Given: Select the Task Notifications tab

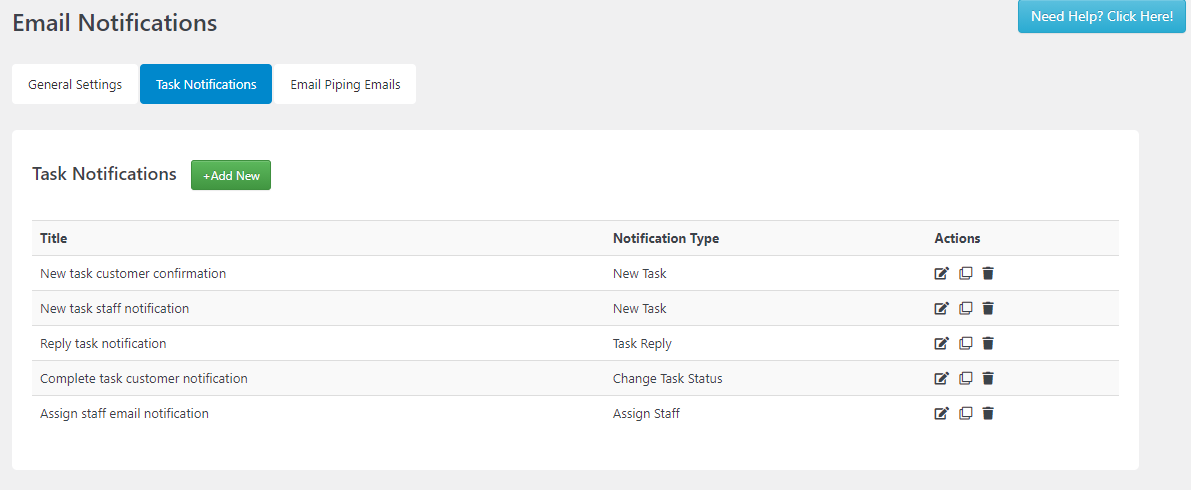Looking at the screenshot, I should 206,84.
